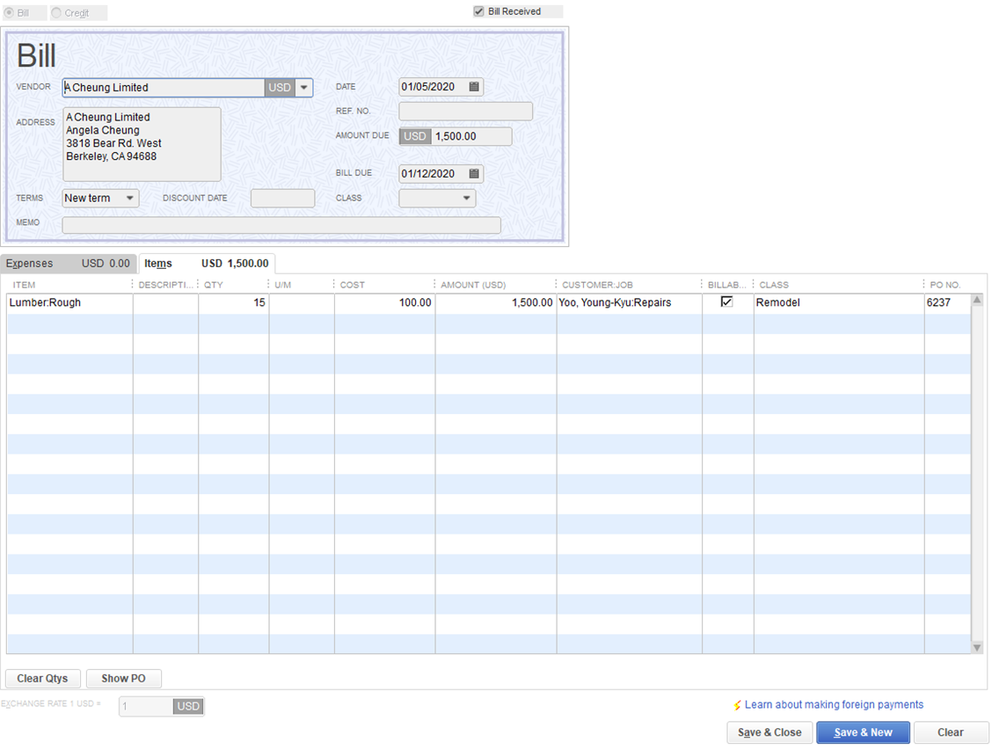Click the PO NO. column header
The image size is (999, 749).
947,285
